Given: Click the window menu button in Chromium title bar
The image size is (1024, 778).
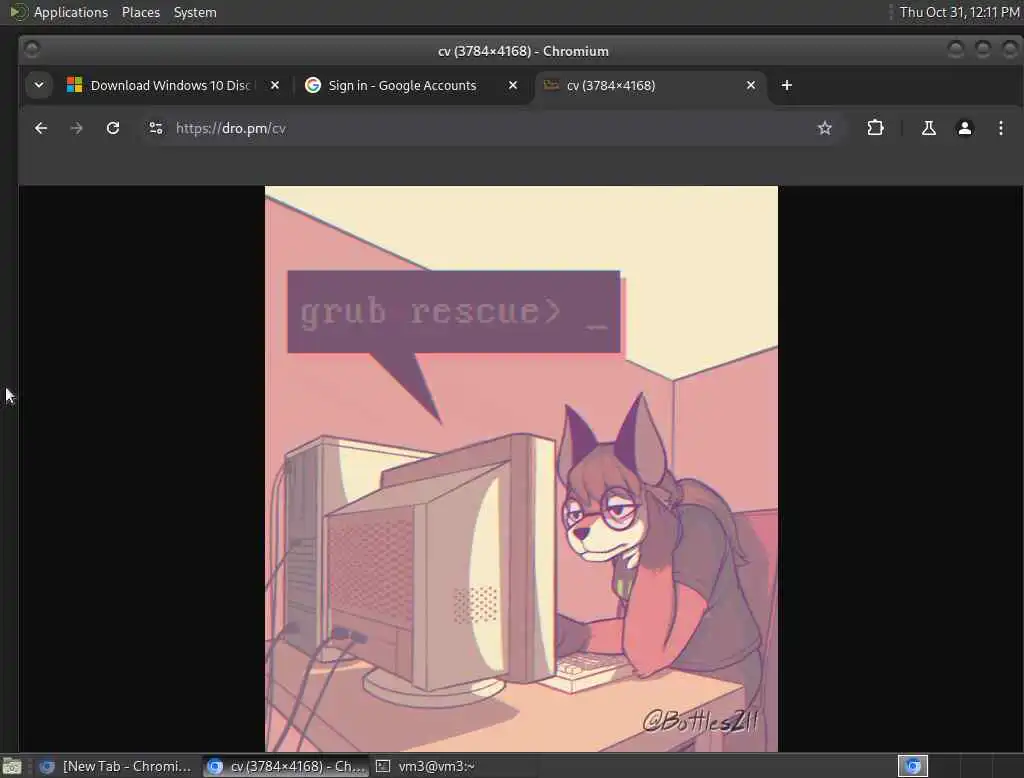Looking at the screenshot, I should click(31, 49).
